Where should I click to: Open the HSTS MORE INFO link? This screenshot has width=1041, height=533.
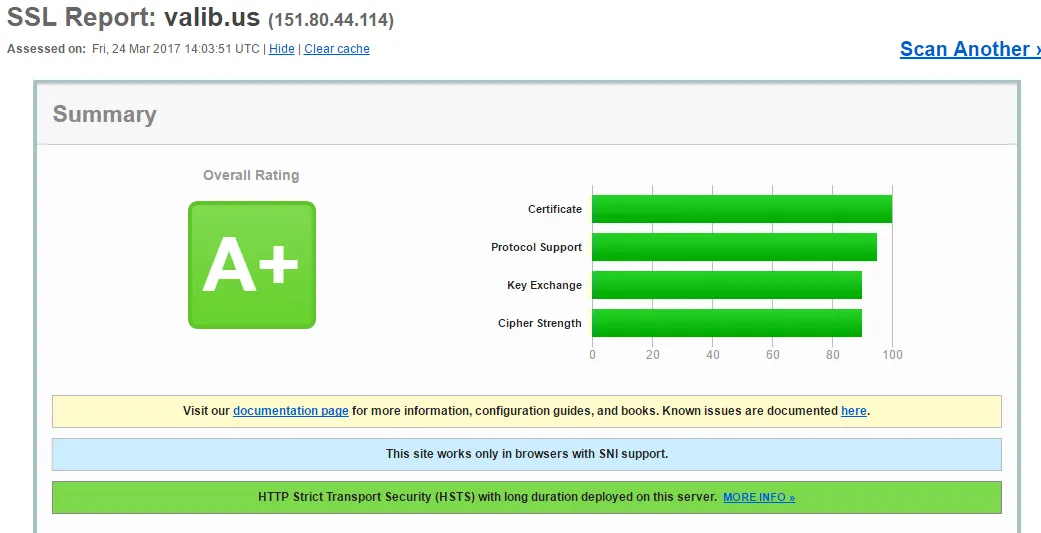759,497
